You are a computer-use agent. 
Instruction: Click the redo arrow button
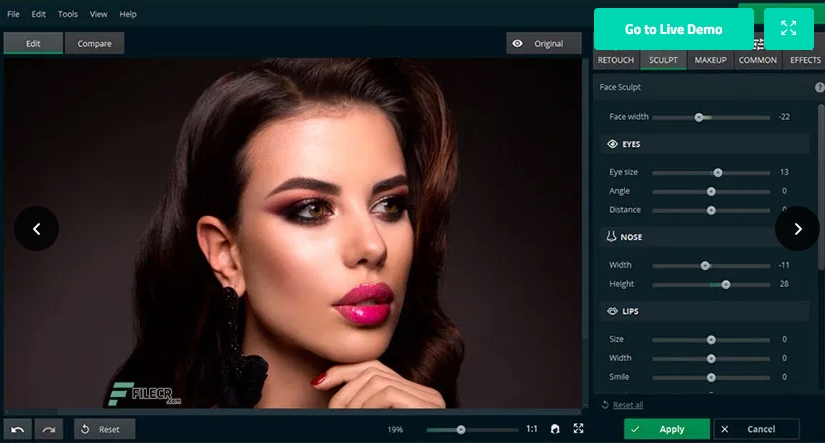pos(49,429)
